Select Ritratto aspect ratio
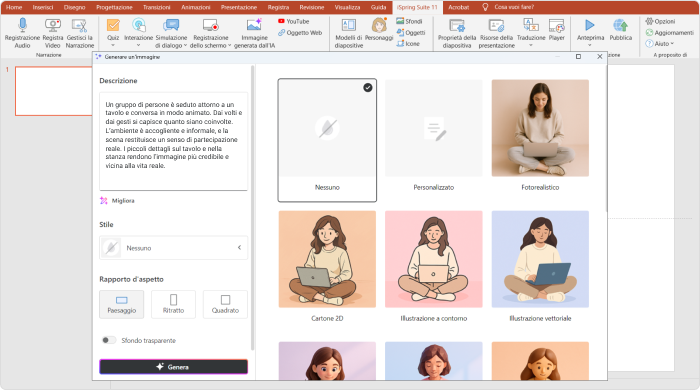This screenshot has width=700, height=390. [x=173, y=304]
